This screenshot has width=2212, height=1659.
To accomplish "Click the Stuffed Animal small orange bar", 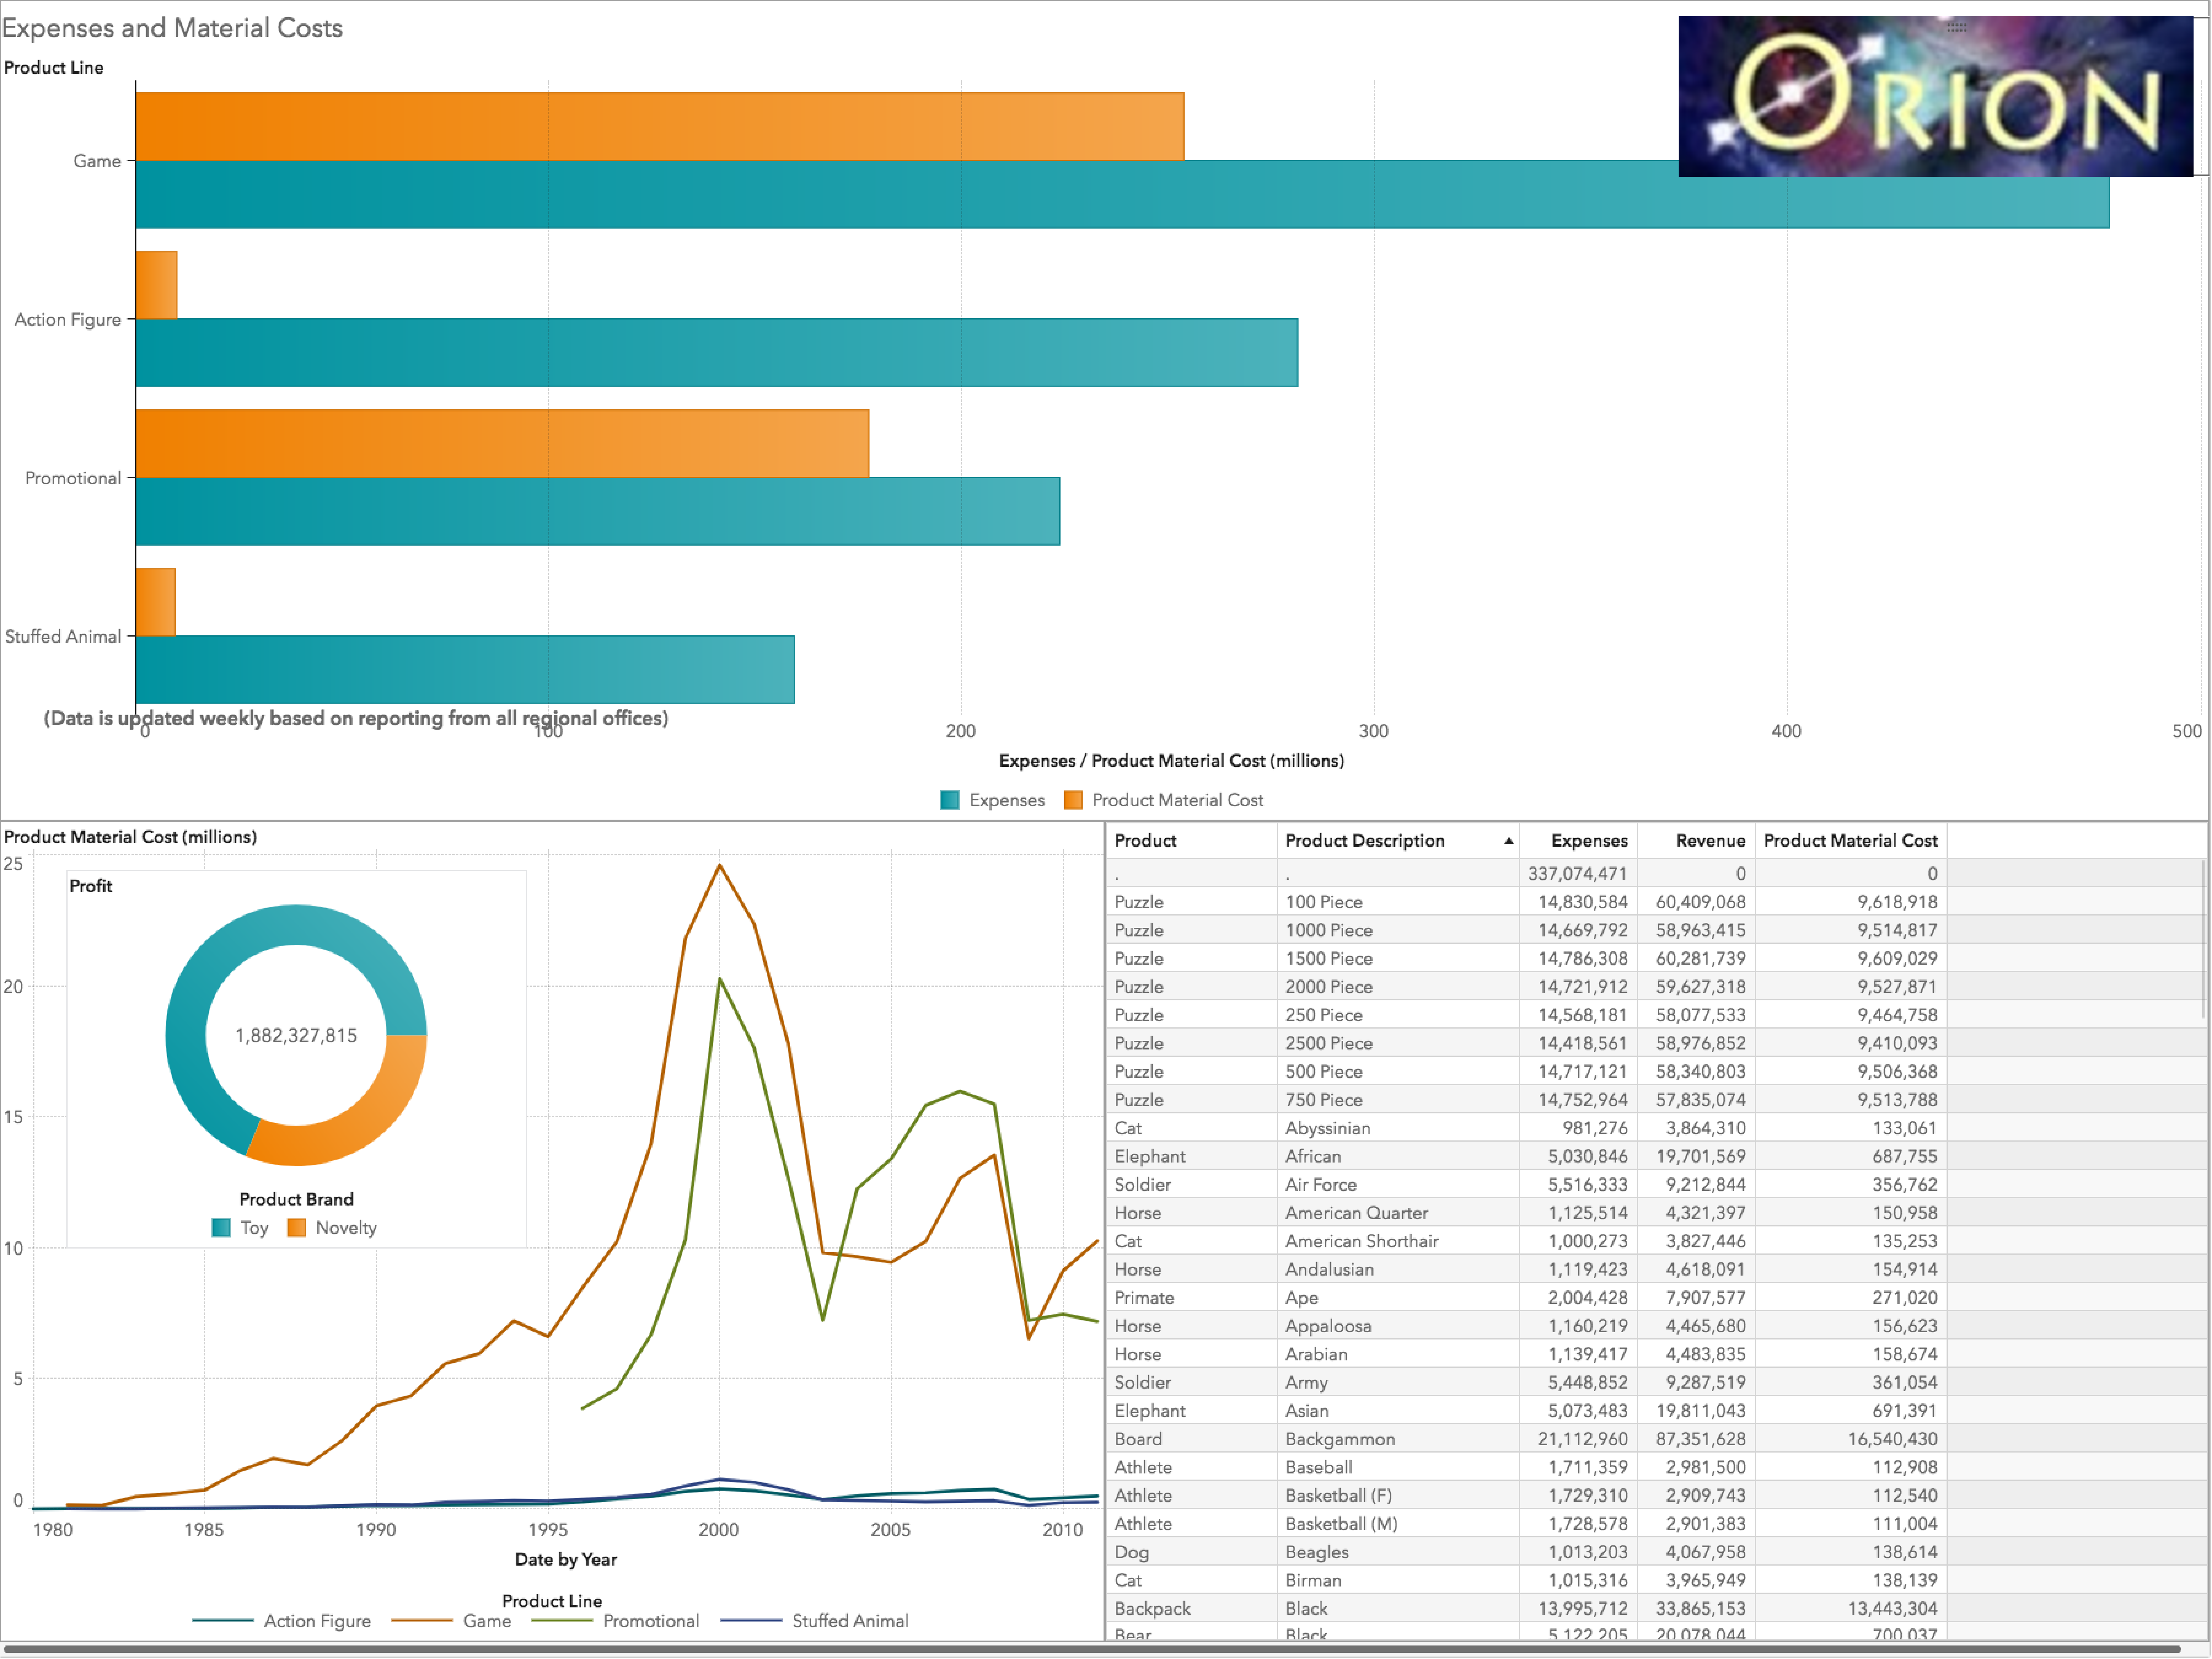I will click(156, 603).
